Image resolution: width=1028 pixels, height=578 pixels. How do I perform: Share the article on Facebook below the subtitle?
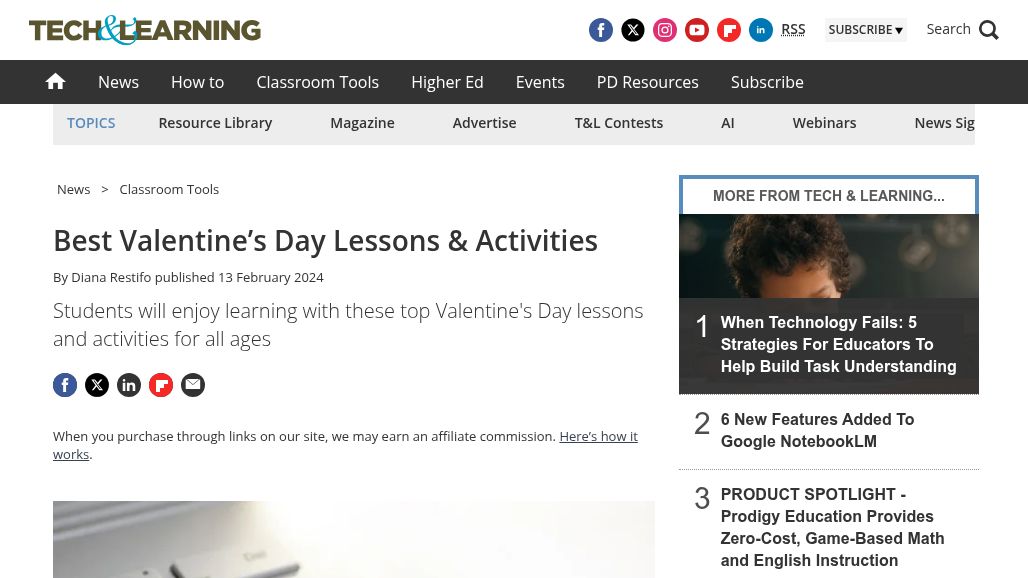(65, 385)
